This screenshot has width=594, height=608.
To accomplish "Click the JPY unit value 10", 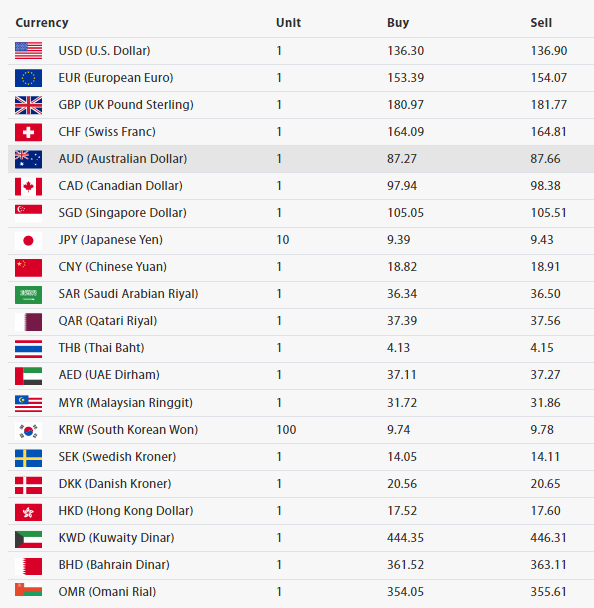I will 283,240.
